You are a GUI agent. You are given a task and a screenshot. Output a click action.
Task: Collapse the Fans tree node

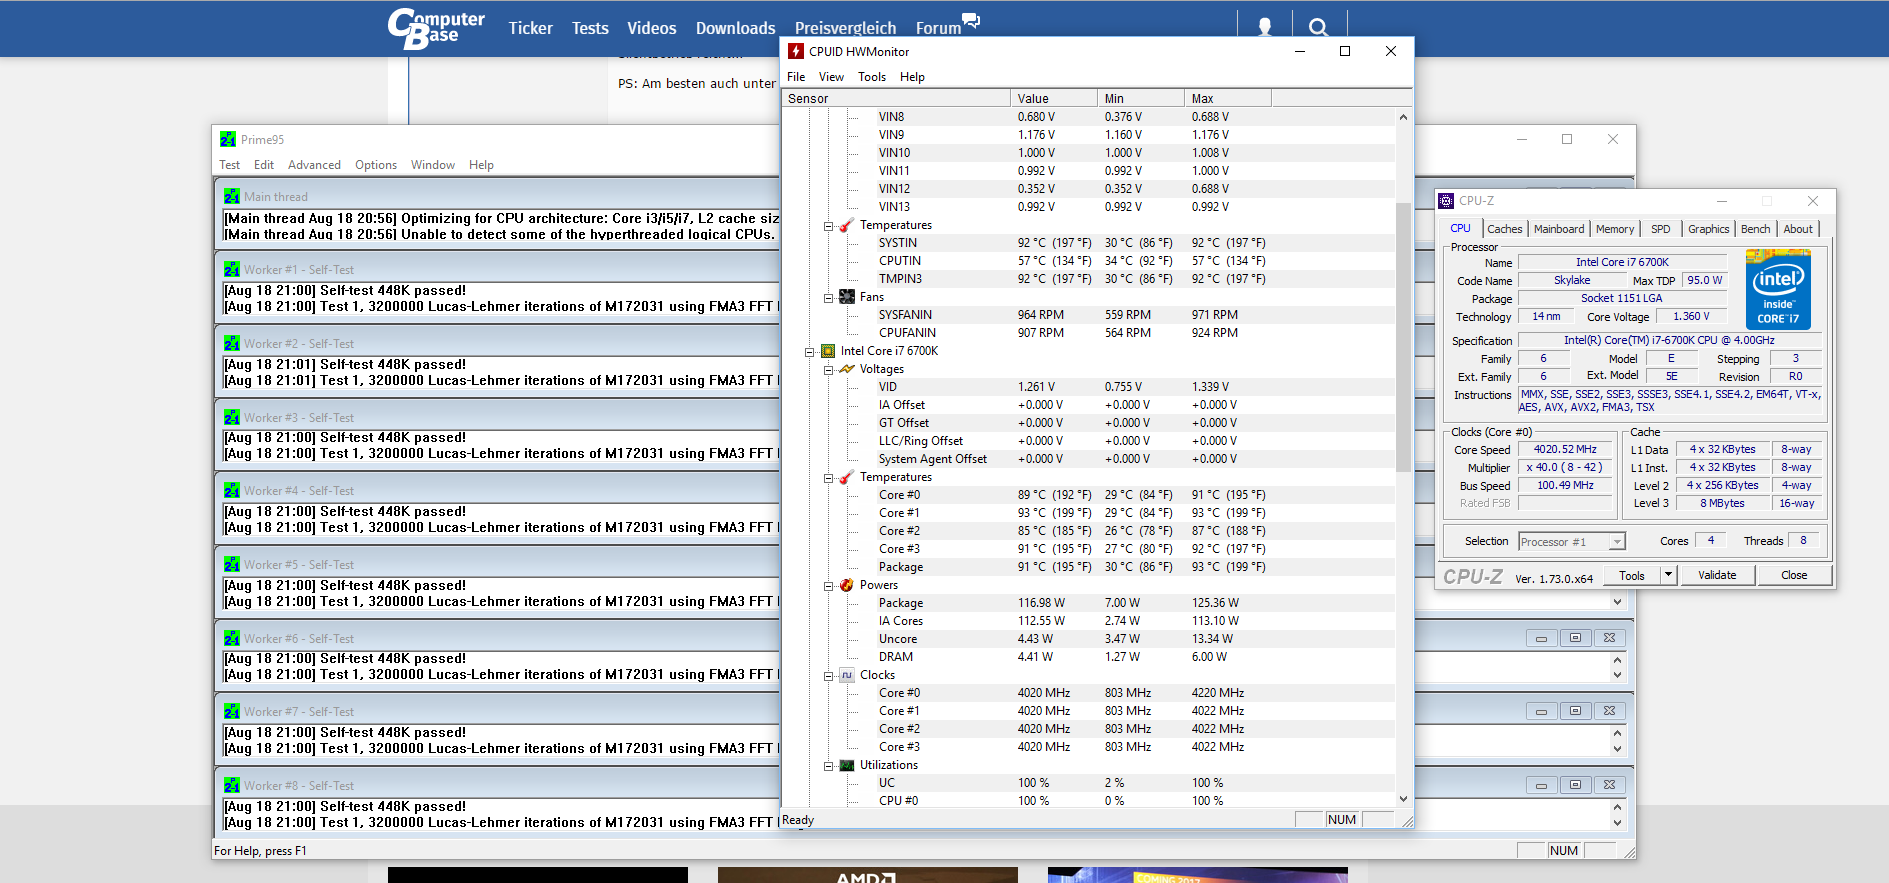pos(829,298)
